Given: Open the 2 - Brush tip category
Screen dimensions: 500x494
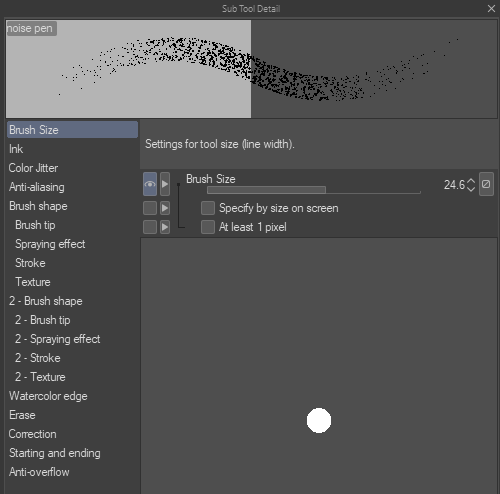Looking at the screenshot, I should tap(72, 320).
